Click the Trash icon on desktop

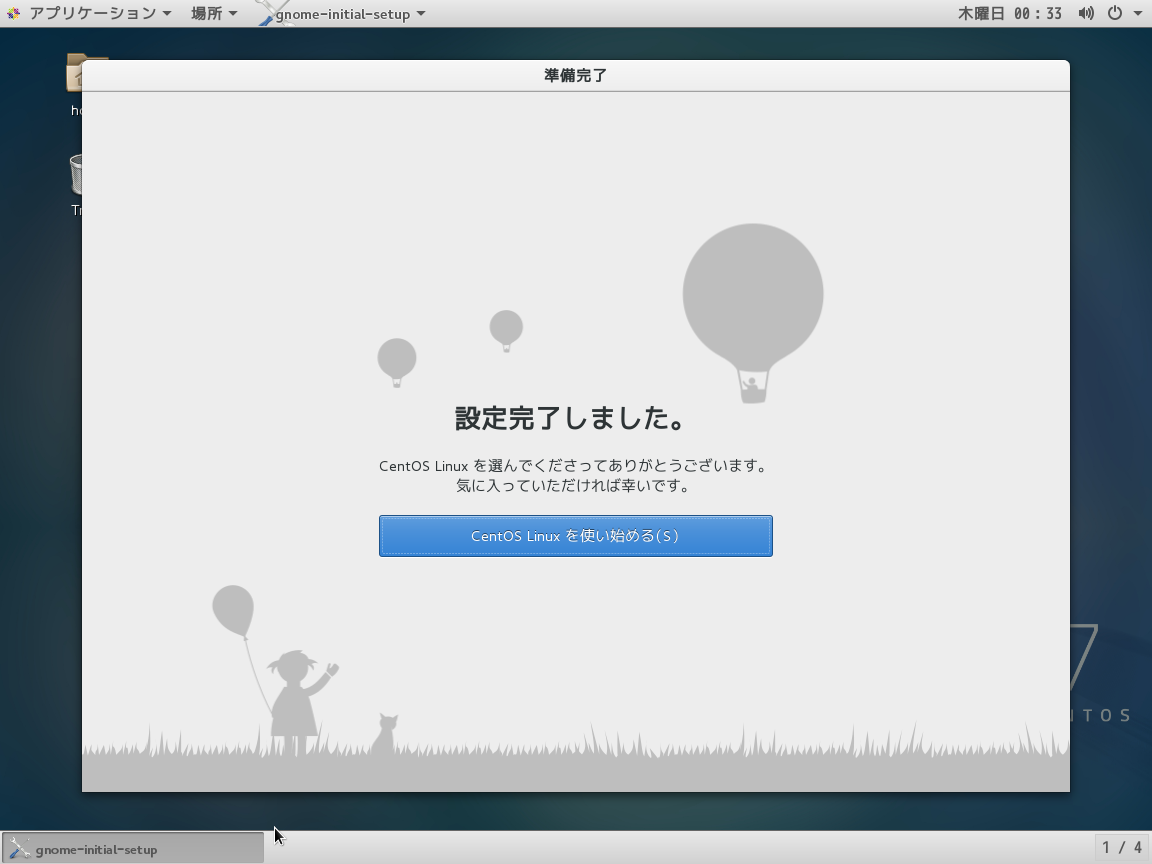coord(76,174)
